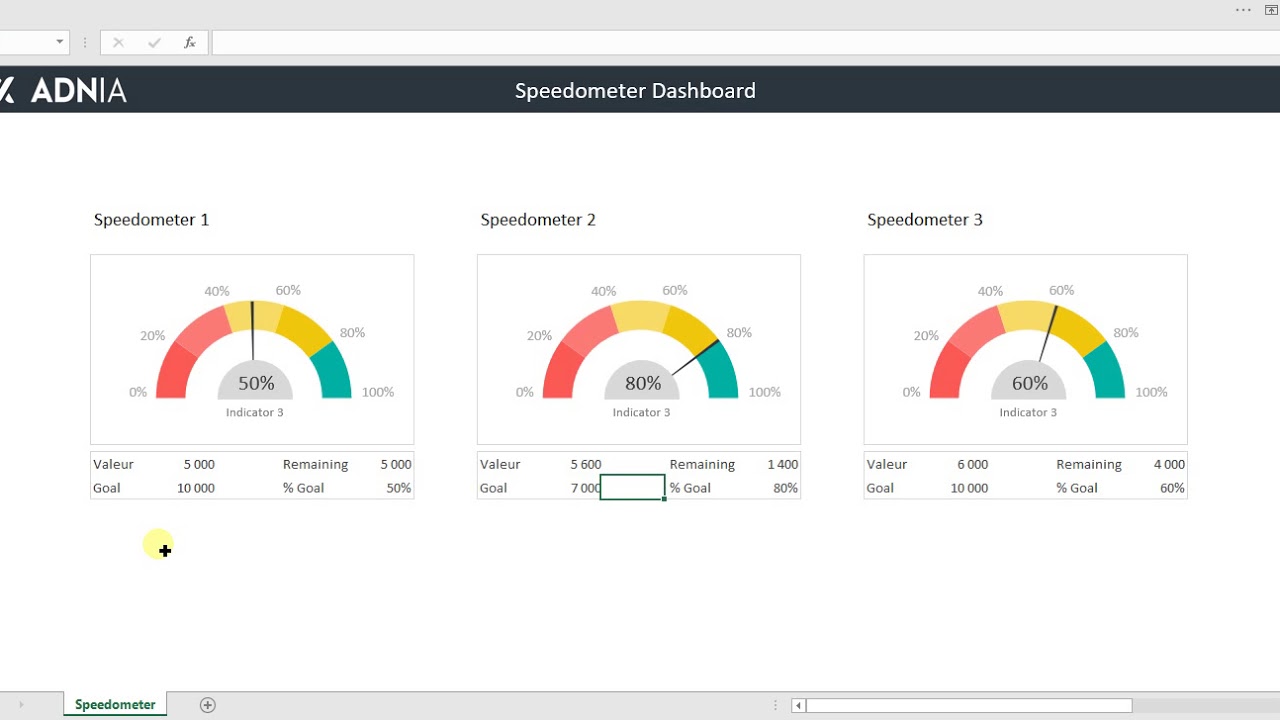Select % Goal value 60%
This screenshot has height=720, width=1280.
1173,489
